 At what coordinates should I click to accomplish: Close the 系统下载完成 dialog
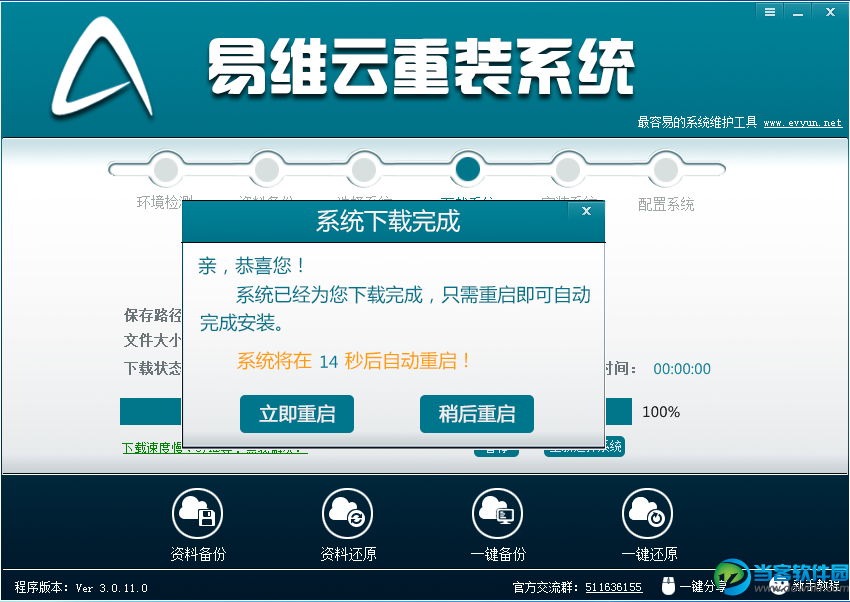coord(586,211)
